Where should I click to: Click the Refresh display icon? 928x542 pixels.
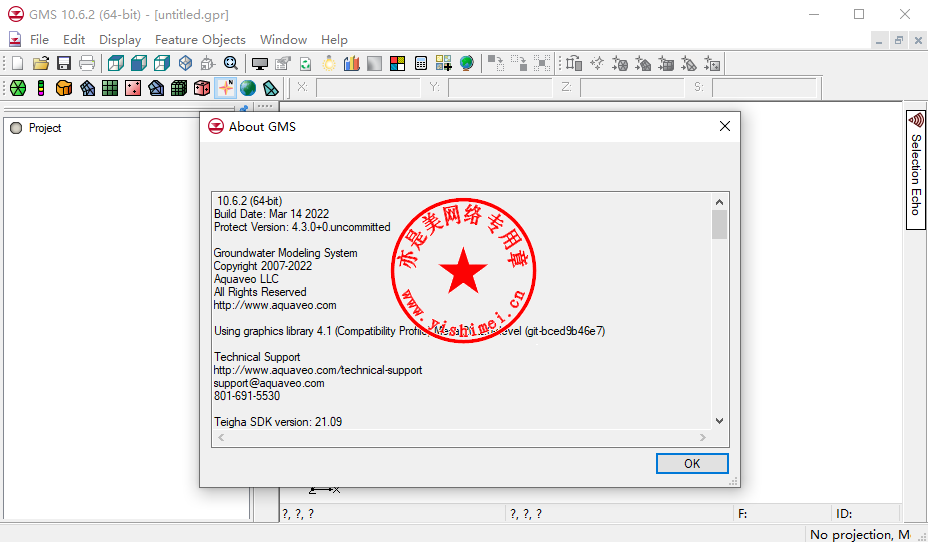305,63
